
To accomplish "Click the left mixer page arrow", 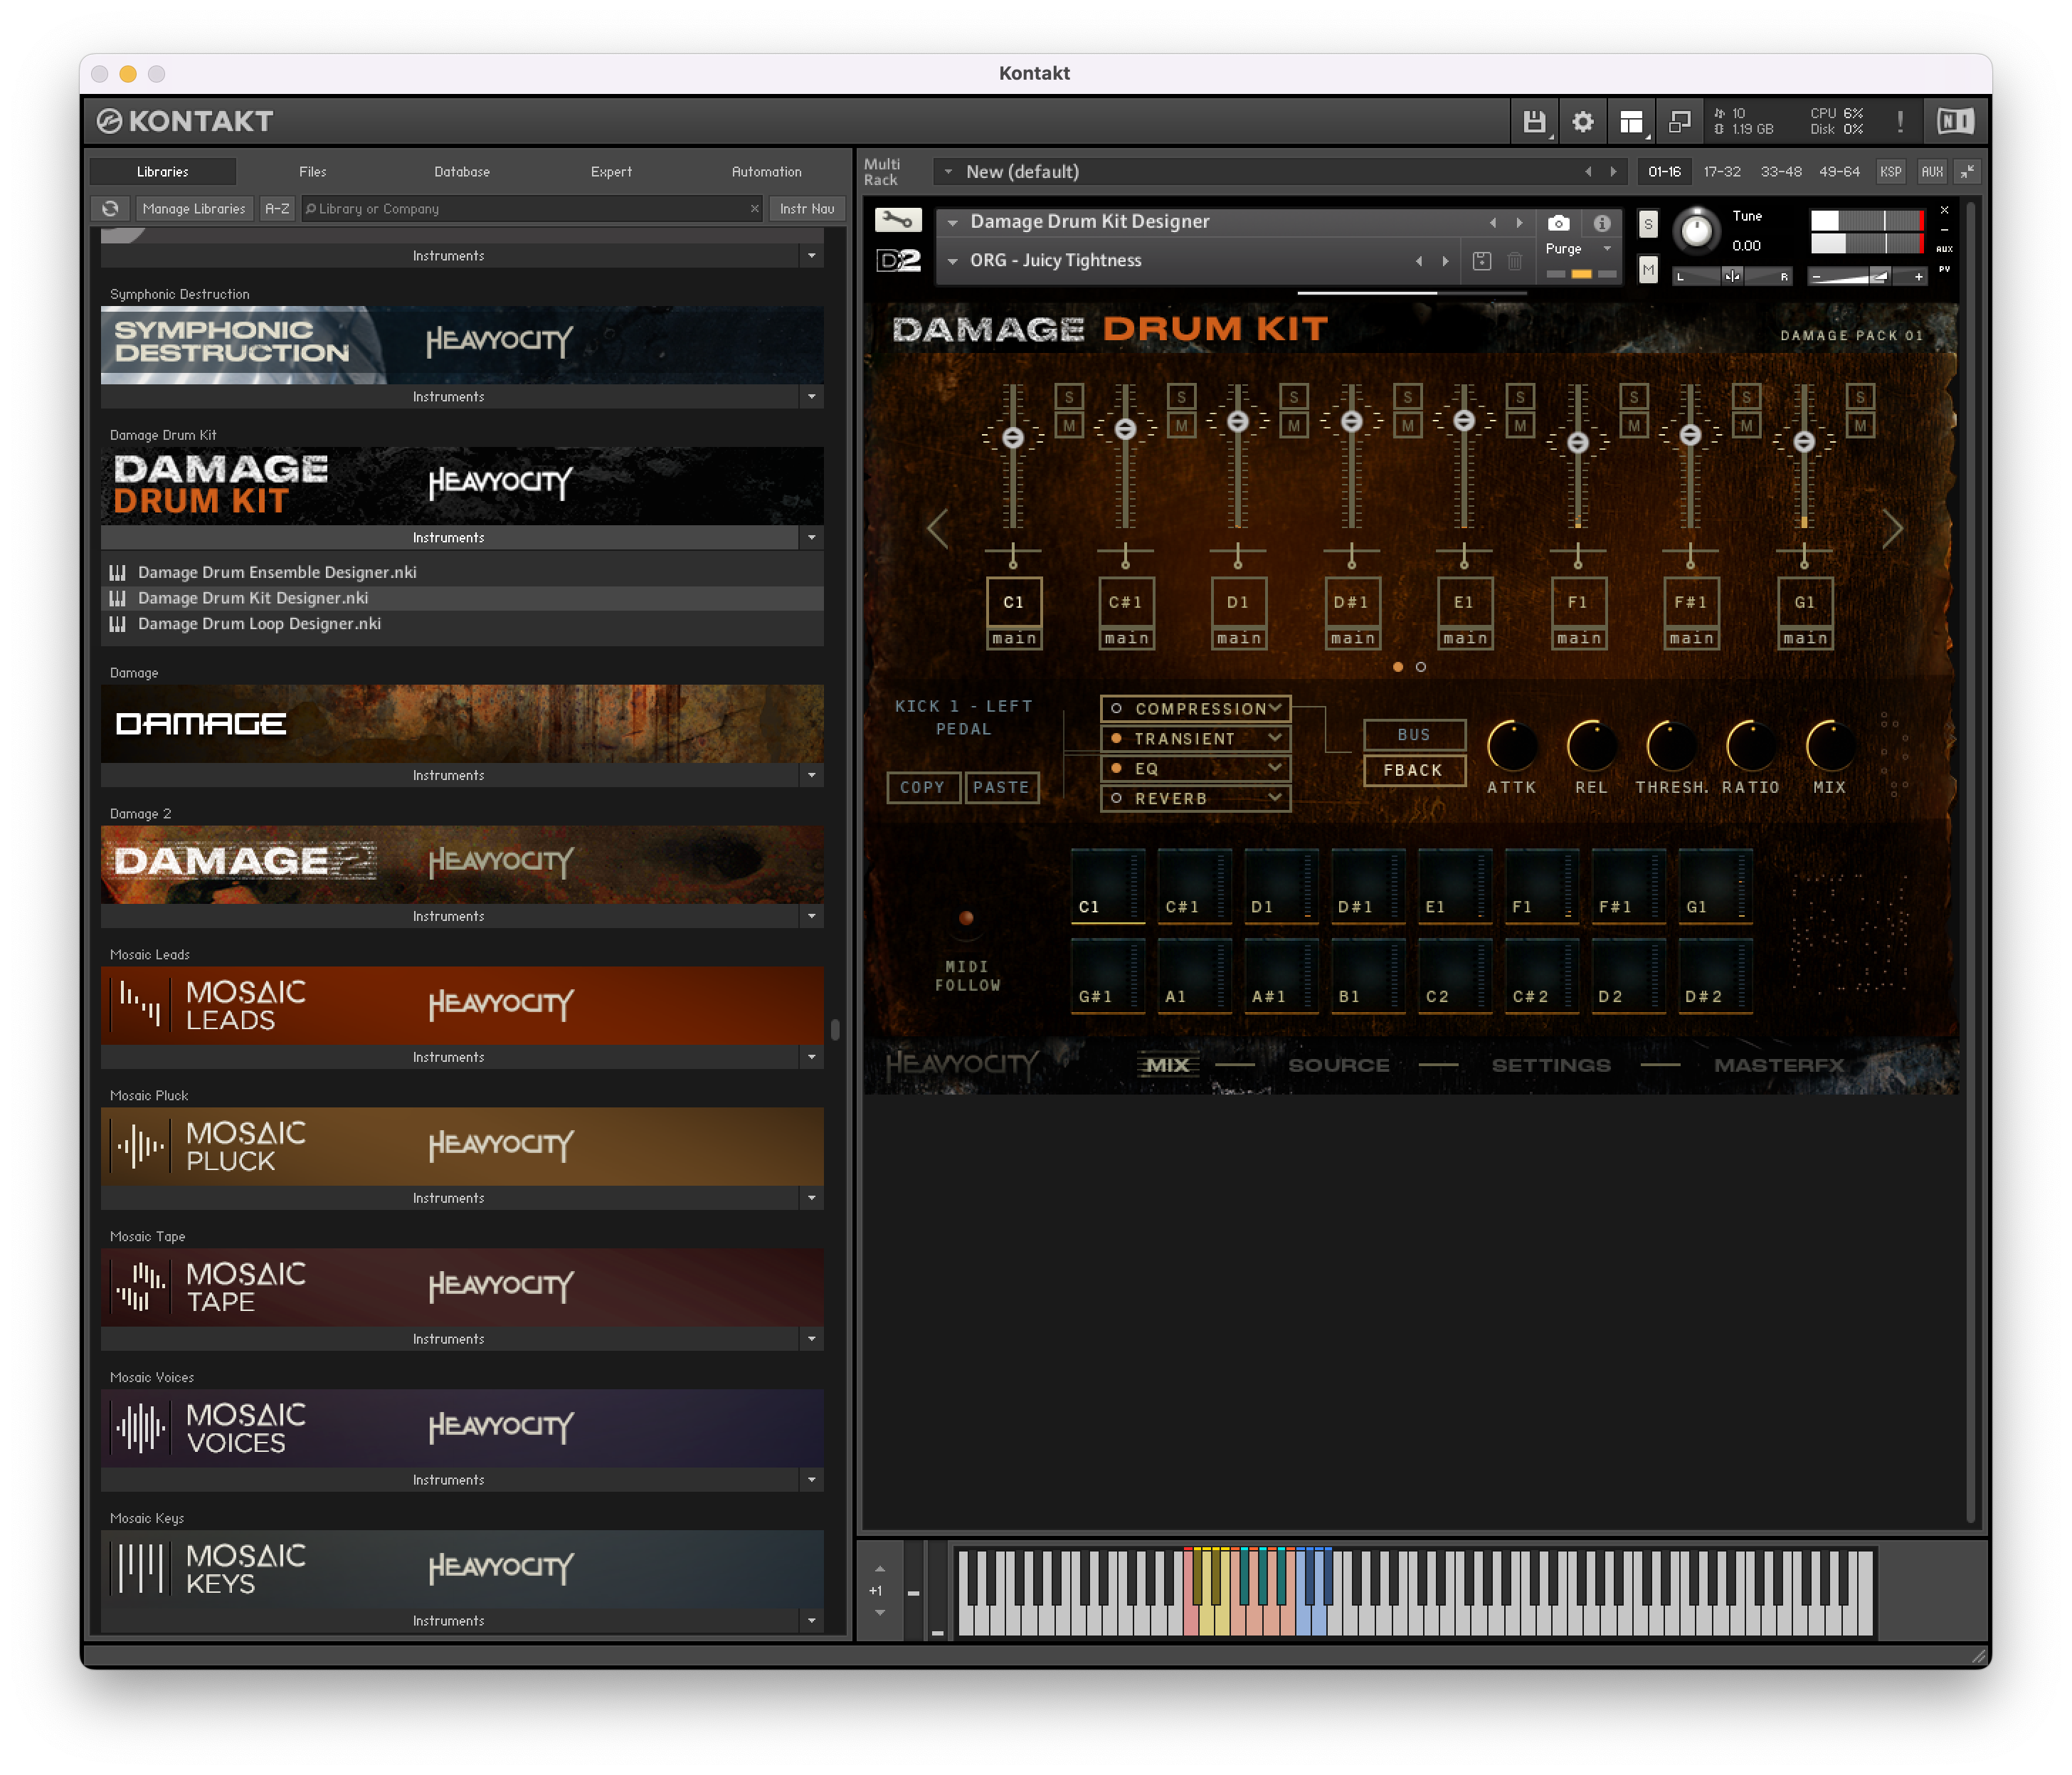I will tap(937, 528).
